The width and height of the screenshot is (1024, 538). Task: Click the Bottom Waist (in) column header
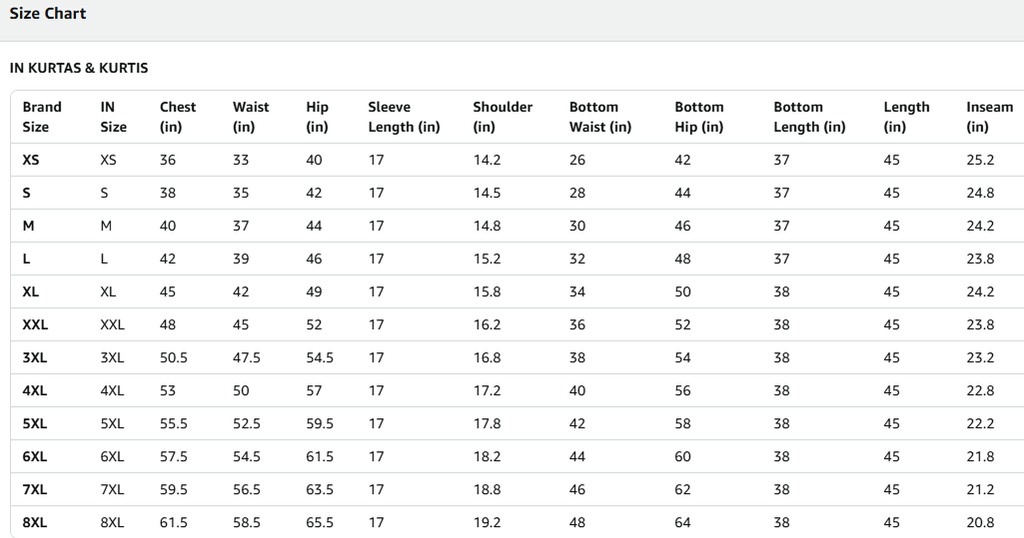tap(600, 117)
